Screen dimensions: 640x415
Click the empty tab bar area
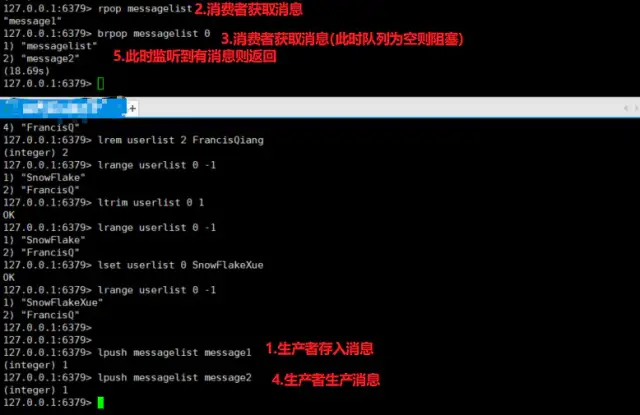coord(378,108)
